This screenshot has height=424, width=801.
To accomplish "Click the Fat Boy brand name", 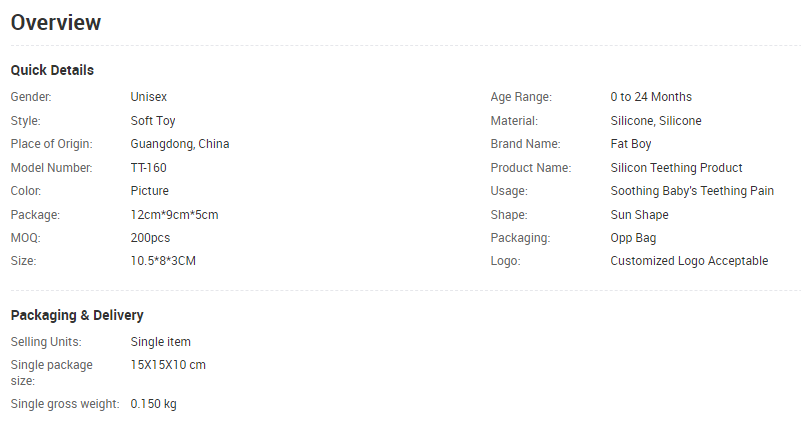I will pyautogui.click(x=631, y=144).
